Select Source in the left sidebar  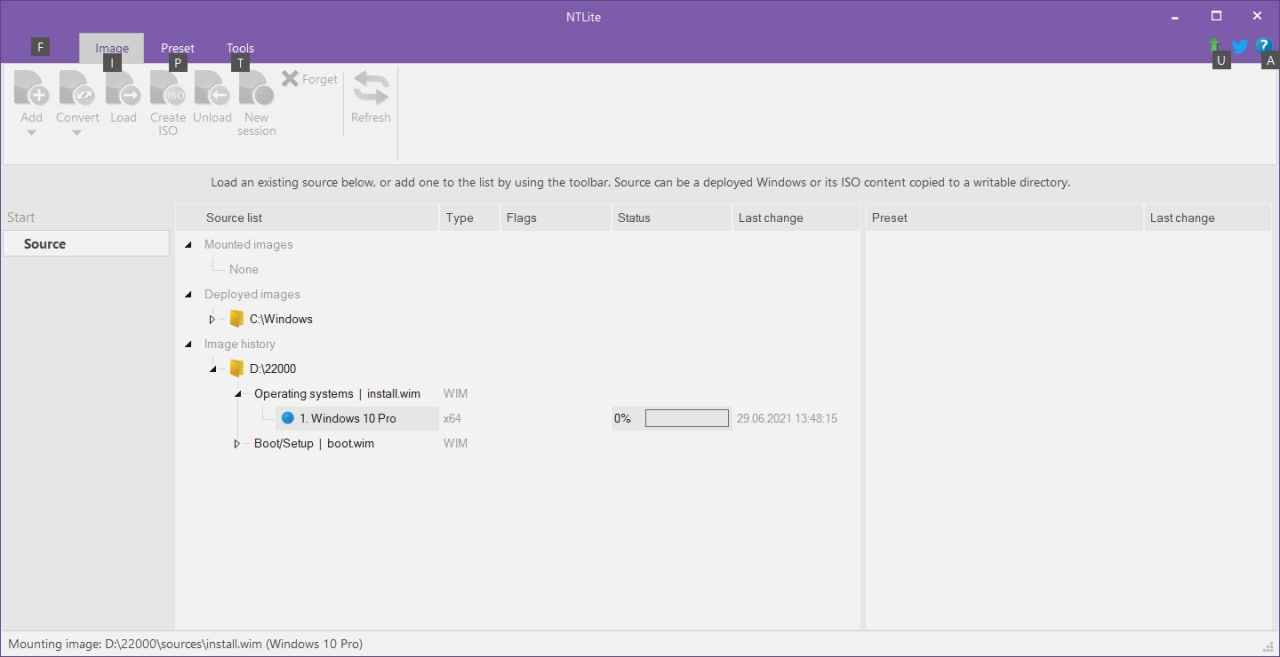click(86, 244)
